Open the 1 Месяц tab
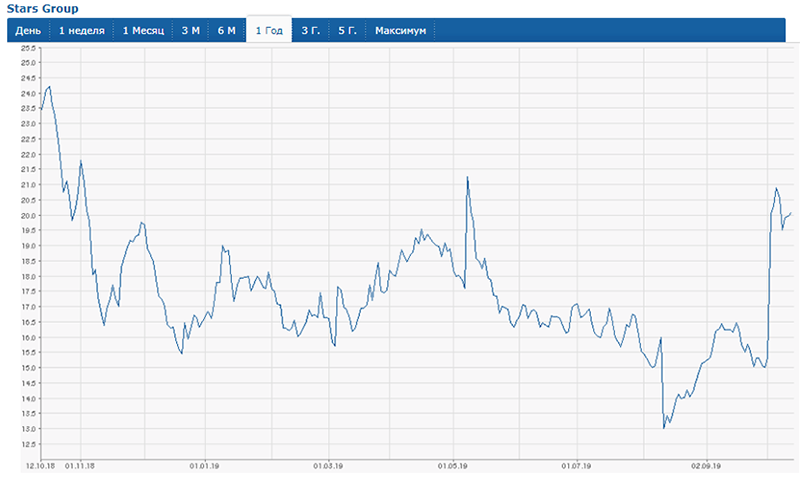 pyautogui.click(x=142, y=31)
